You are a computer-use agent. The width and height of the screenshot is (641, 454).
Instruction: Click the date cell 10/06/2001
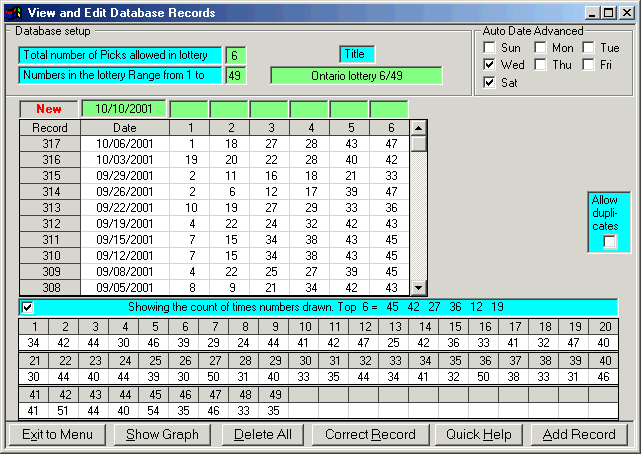125,144
